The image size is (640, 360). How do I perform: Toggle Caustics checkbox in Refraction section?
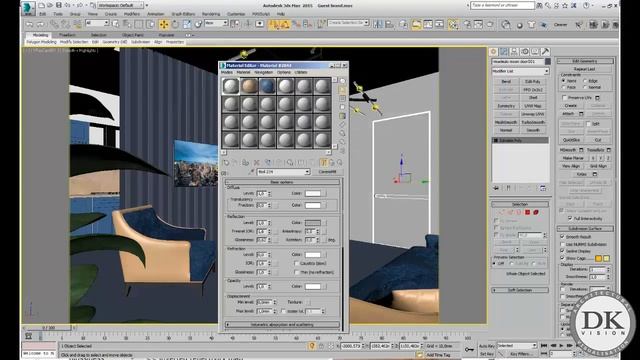coord(297,263)
